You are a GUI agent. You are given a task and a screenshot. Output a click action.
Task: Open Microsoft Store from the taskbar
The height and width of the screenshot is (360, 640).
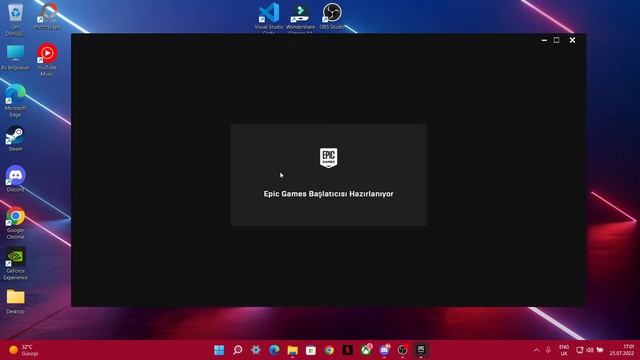(x=311, y=350)
